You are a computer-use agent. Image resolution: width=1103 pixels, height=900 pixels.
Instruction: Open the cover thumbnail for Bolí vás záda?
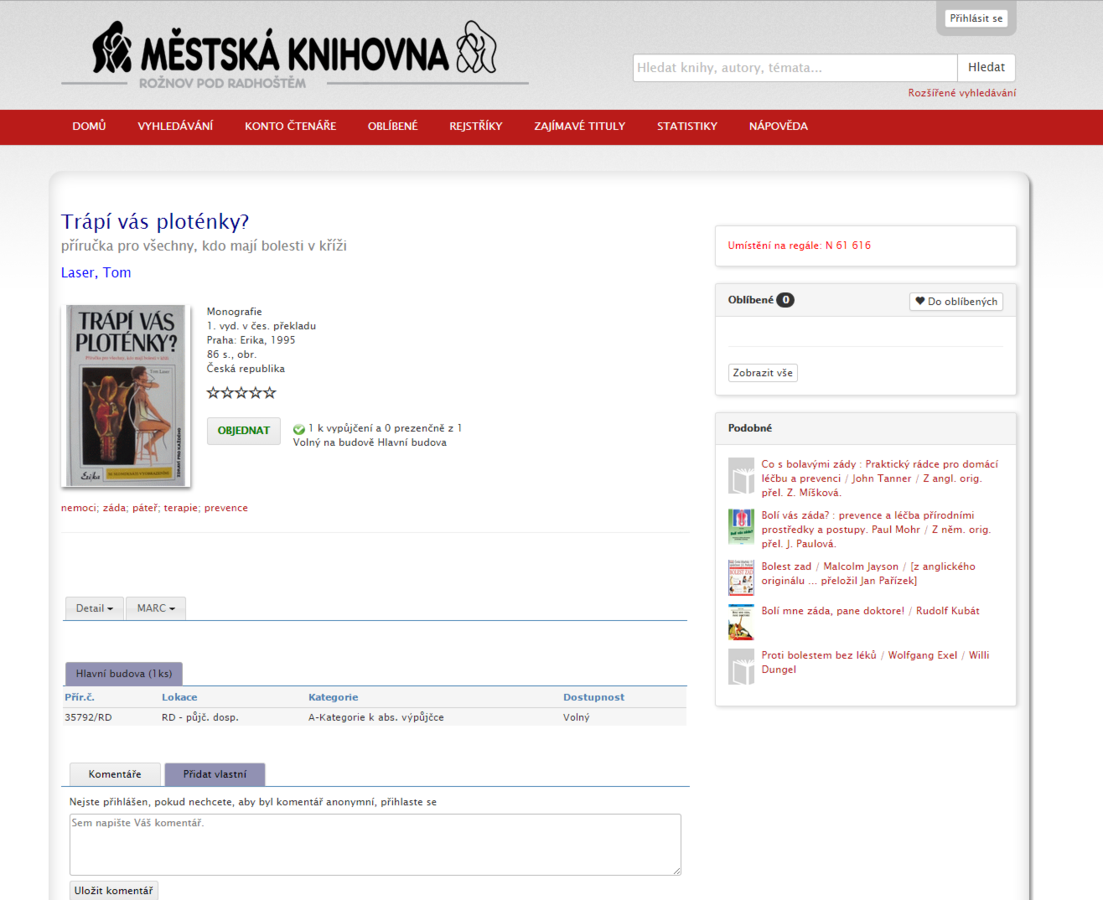(741, 527)
